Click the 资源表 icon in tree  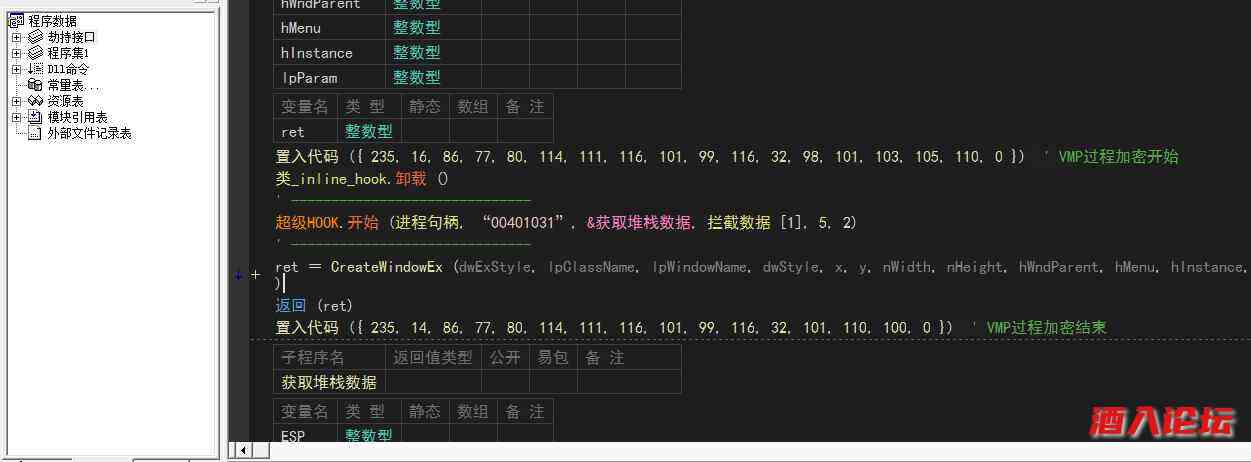tap(36, 101)
